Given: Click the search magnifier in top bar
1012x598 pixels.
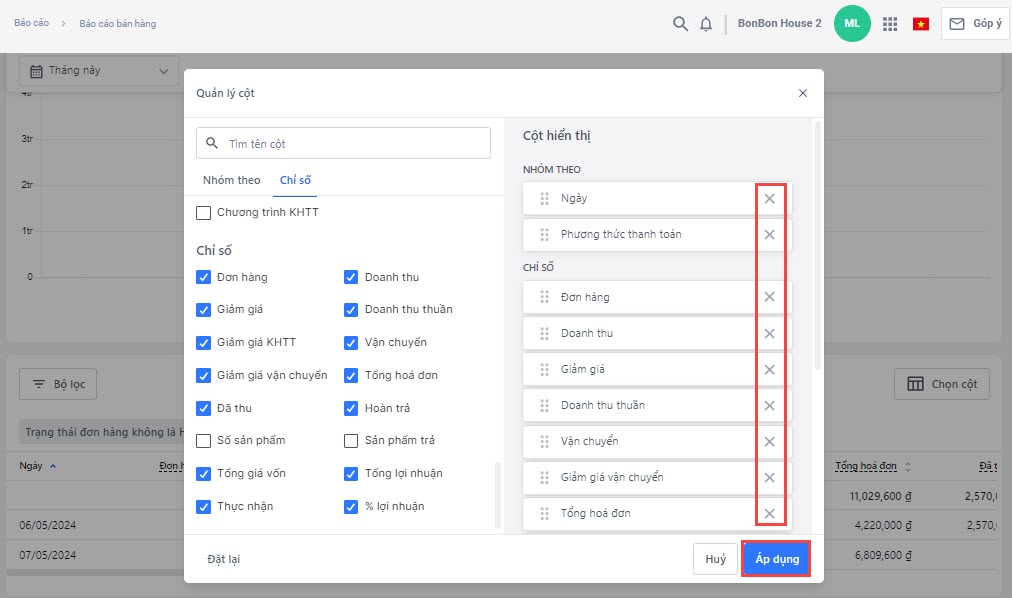Looking at the screenshot, I should click(x=680, y=24).
